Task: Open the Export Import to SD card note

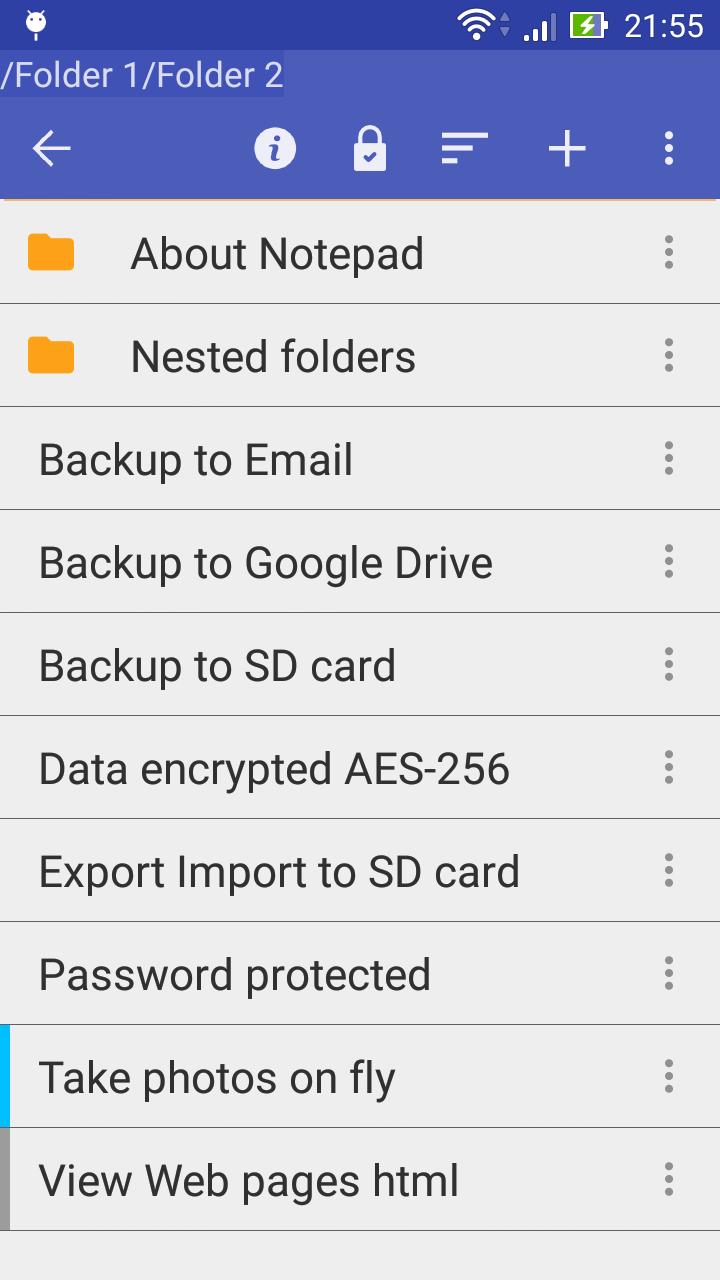Action: [360, 871]
